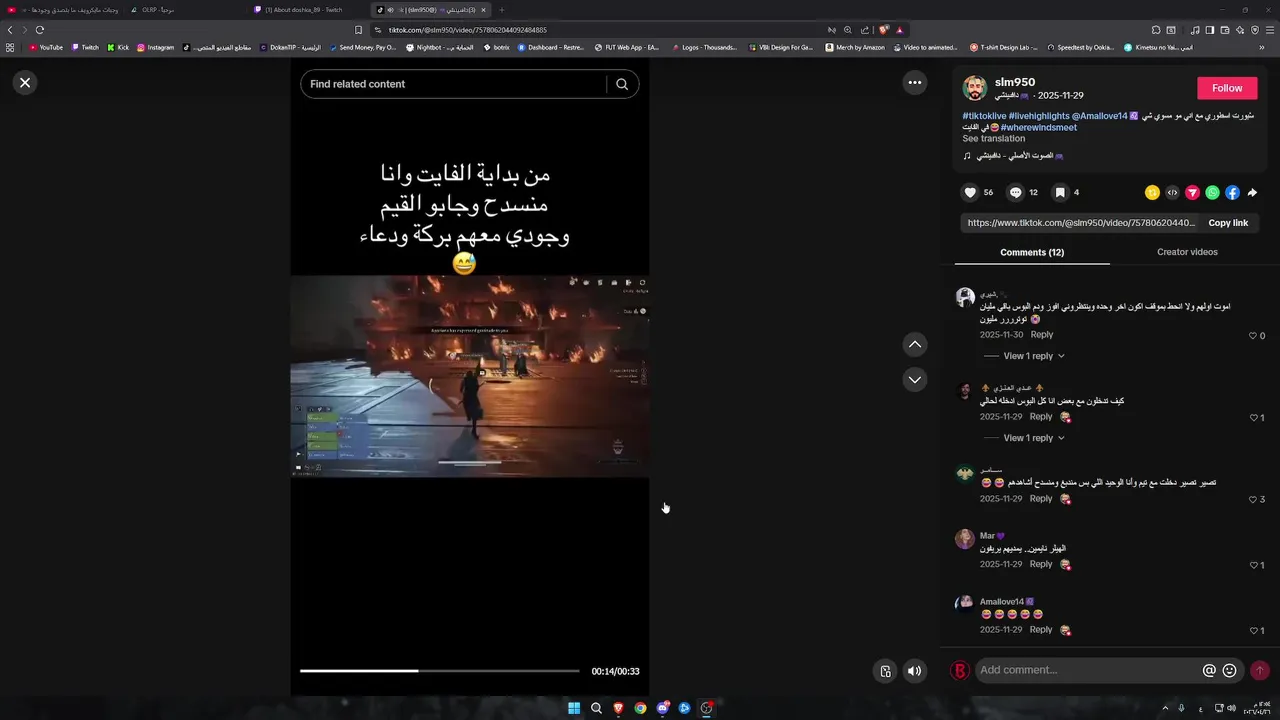Click the search magnifier in Find related content

(622, 84)
